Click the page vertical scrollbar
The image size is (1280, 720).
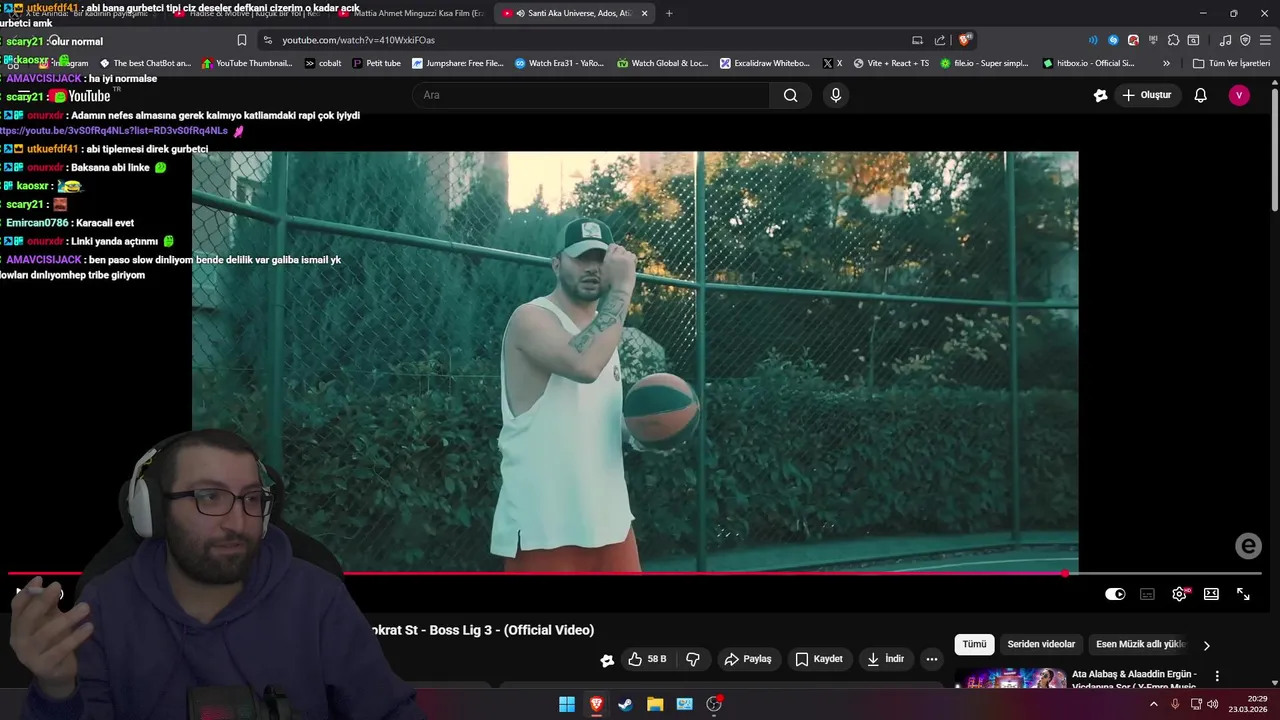pos(1275,150)
